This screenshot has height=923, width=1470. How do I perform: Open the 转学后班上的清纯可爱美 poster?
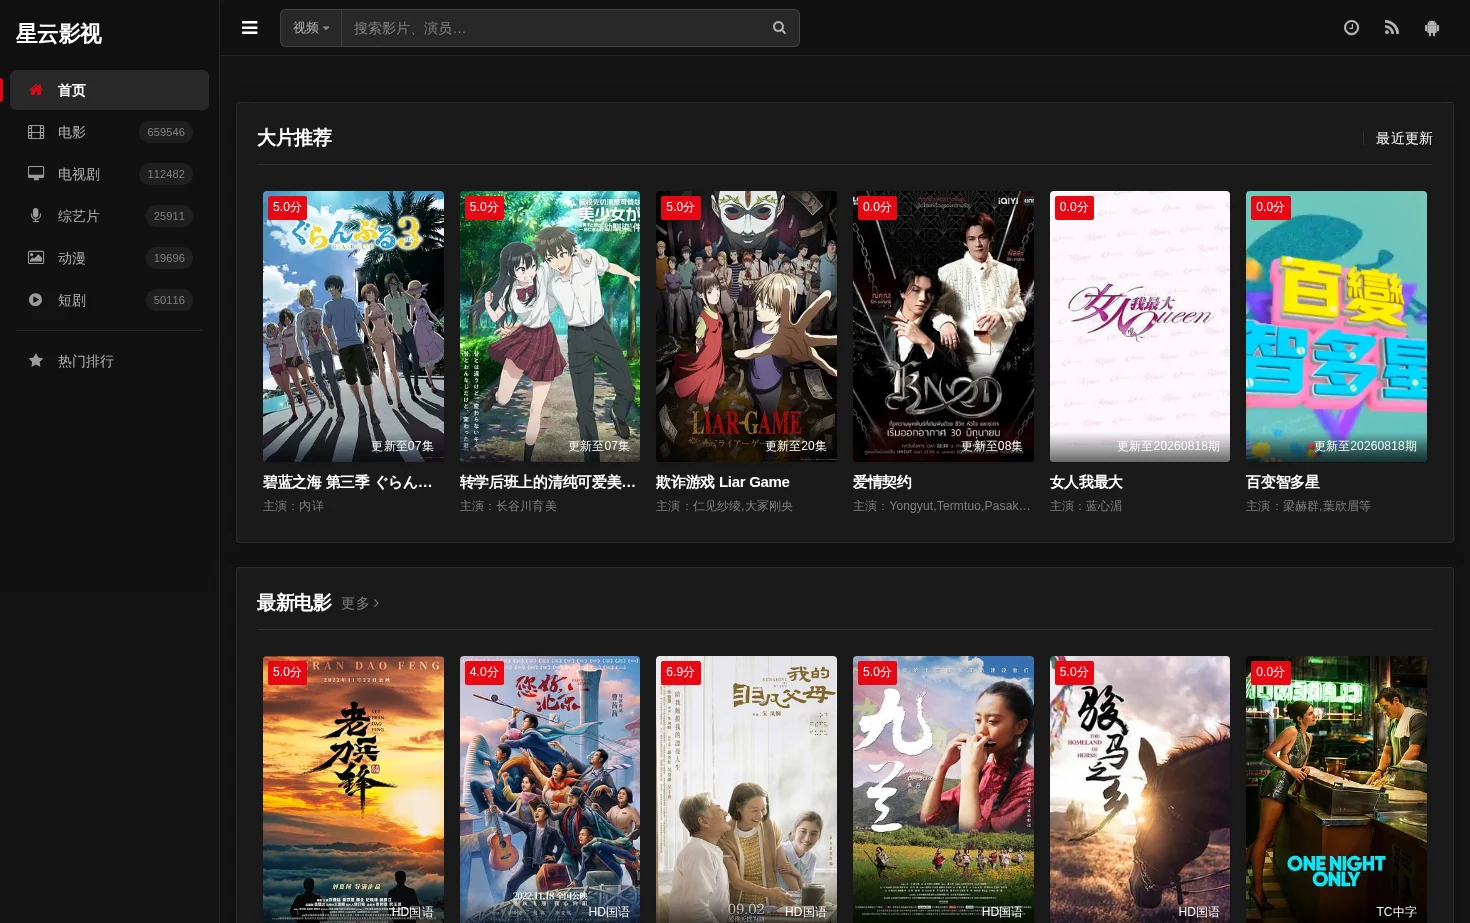550,326
